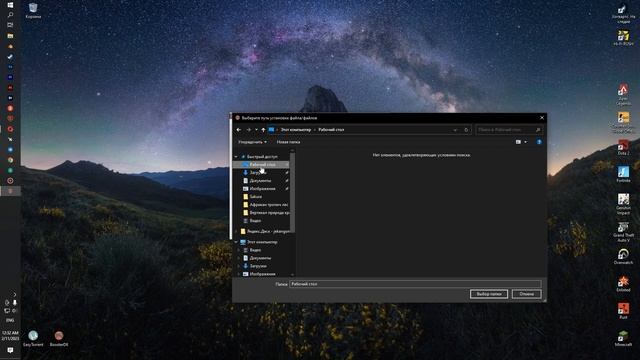Select Загрузки under quick access
This screenshot has width=640, height=360.
pos(258,173)
